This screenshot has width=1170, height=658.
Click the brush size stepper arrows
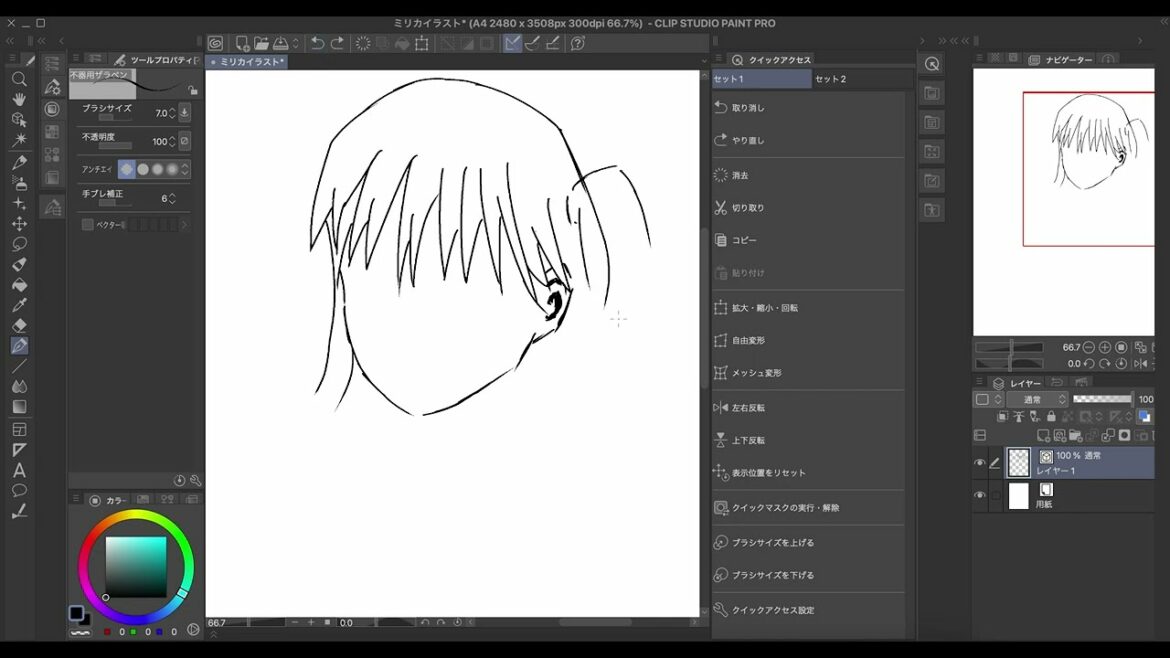[172, 113]
